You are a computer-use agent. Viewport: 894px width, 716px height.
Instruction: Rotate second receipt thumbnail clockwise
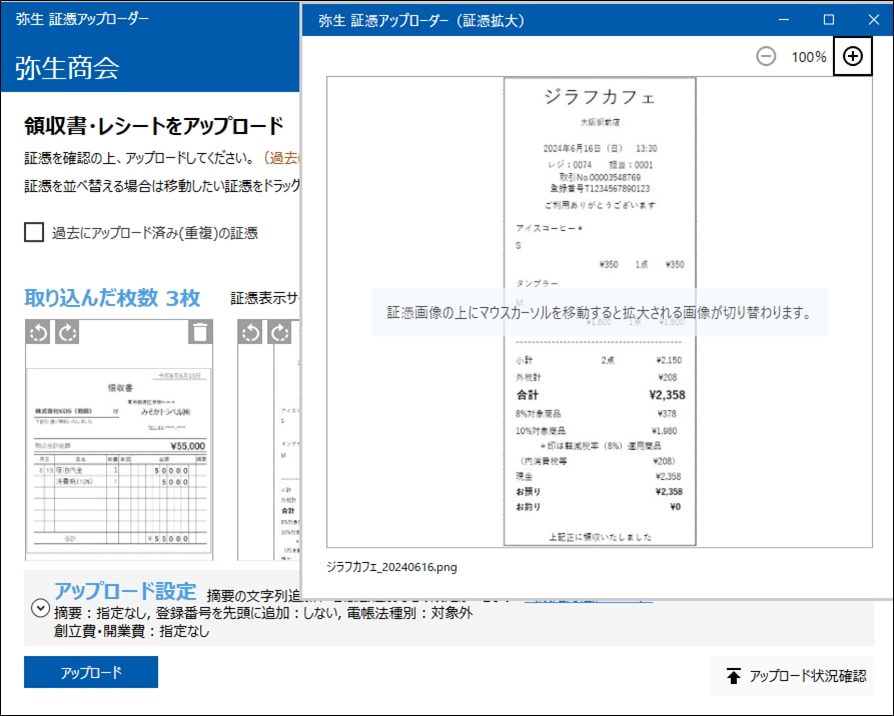tap(280, 332)
